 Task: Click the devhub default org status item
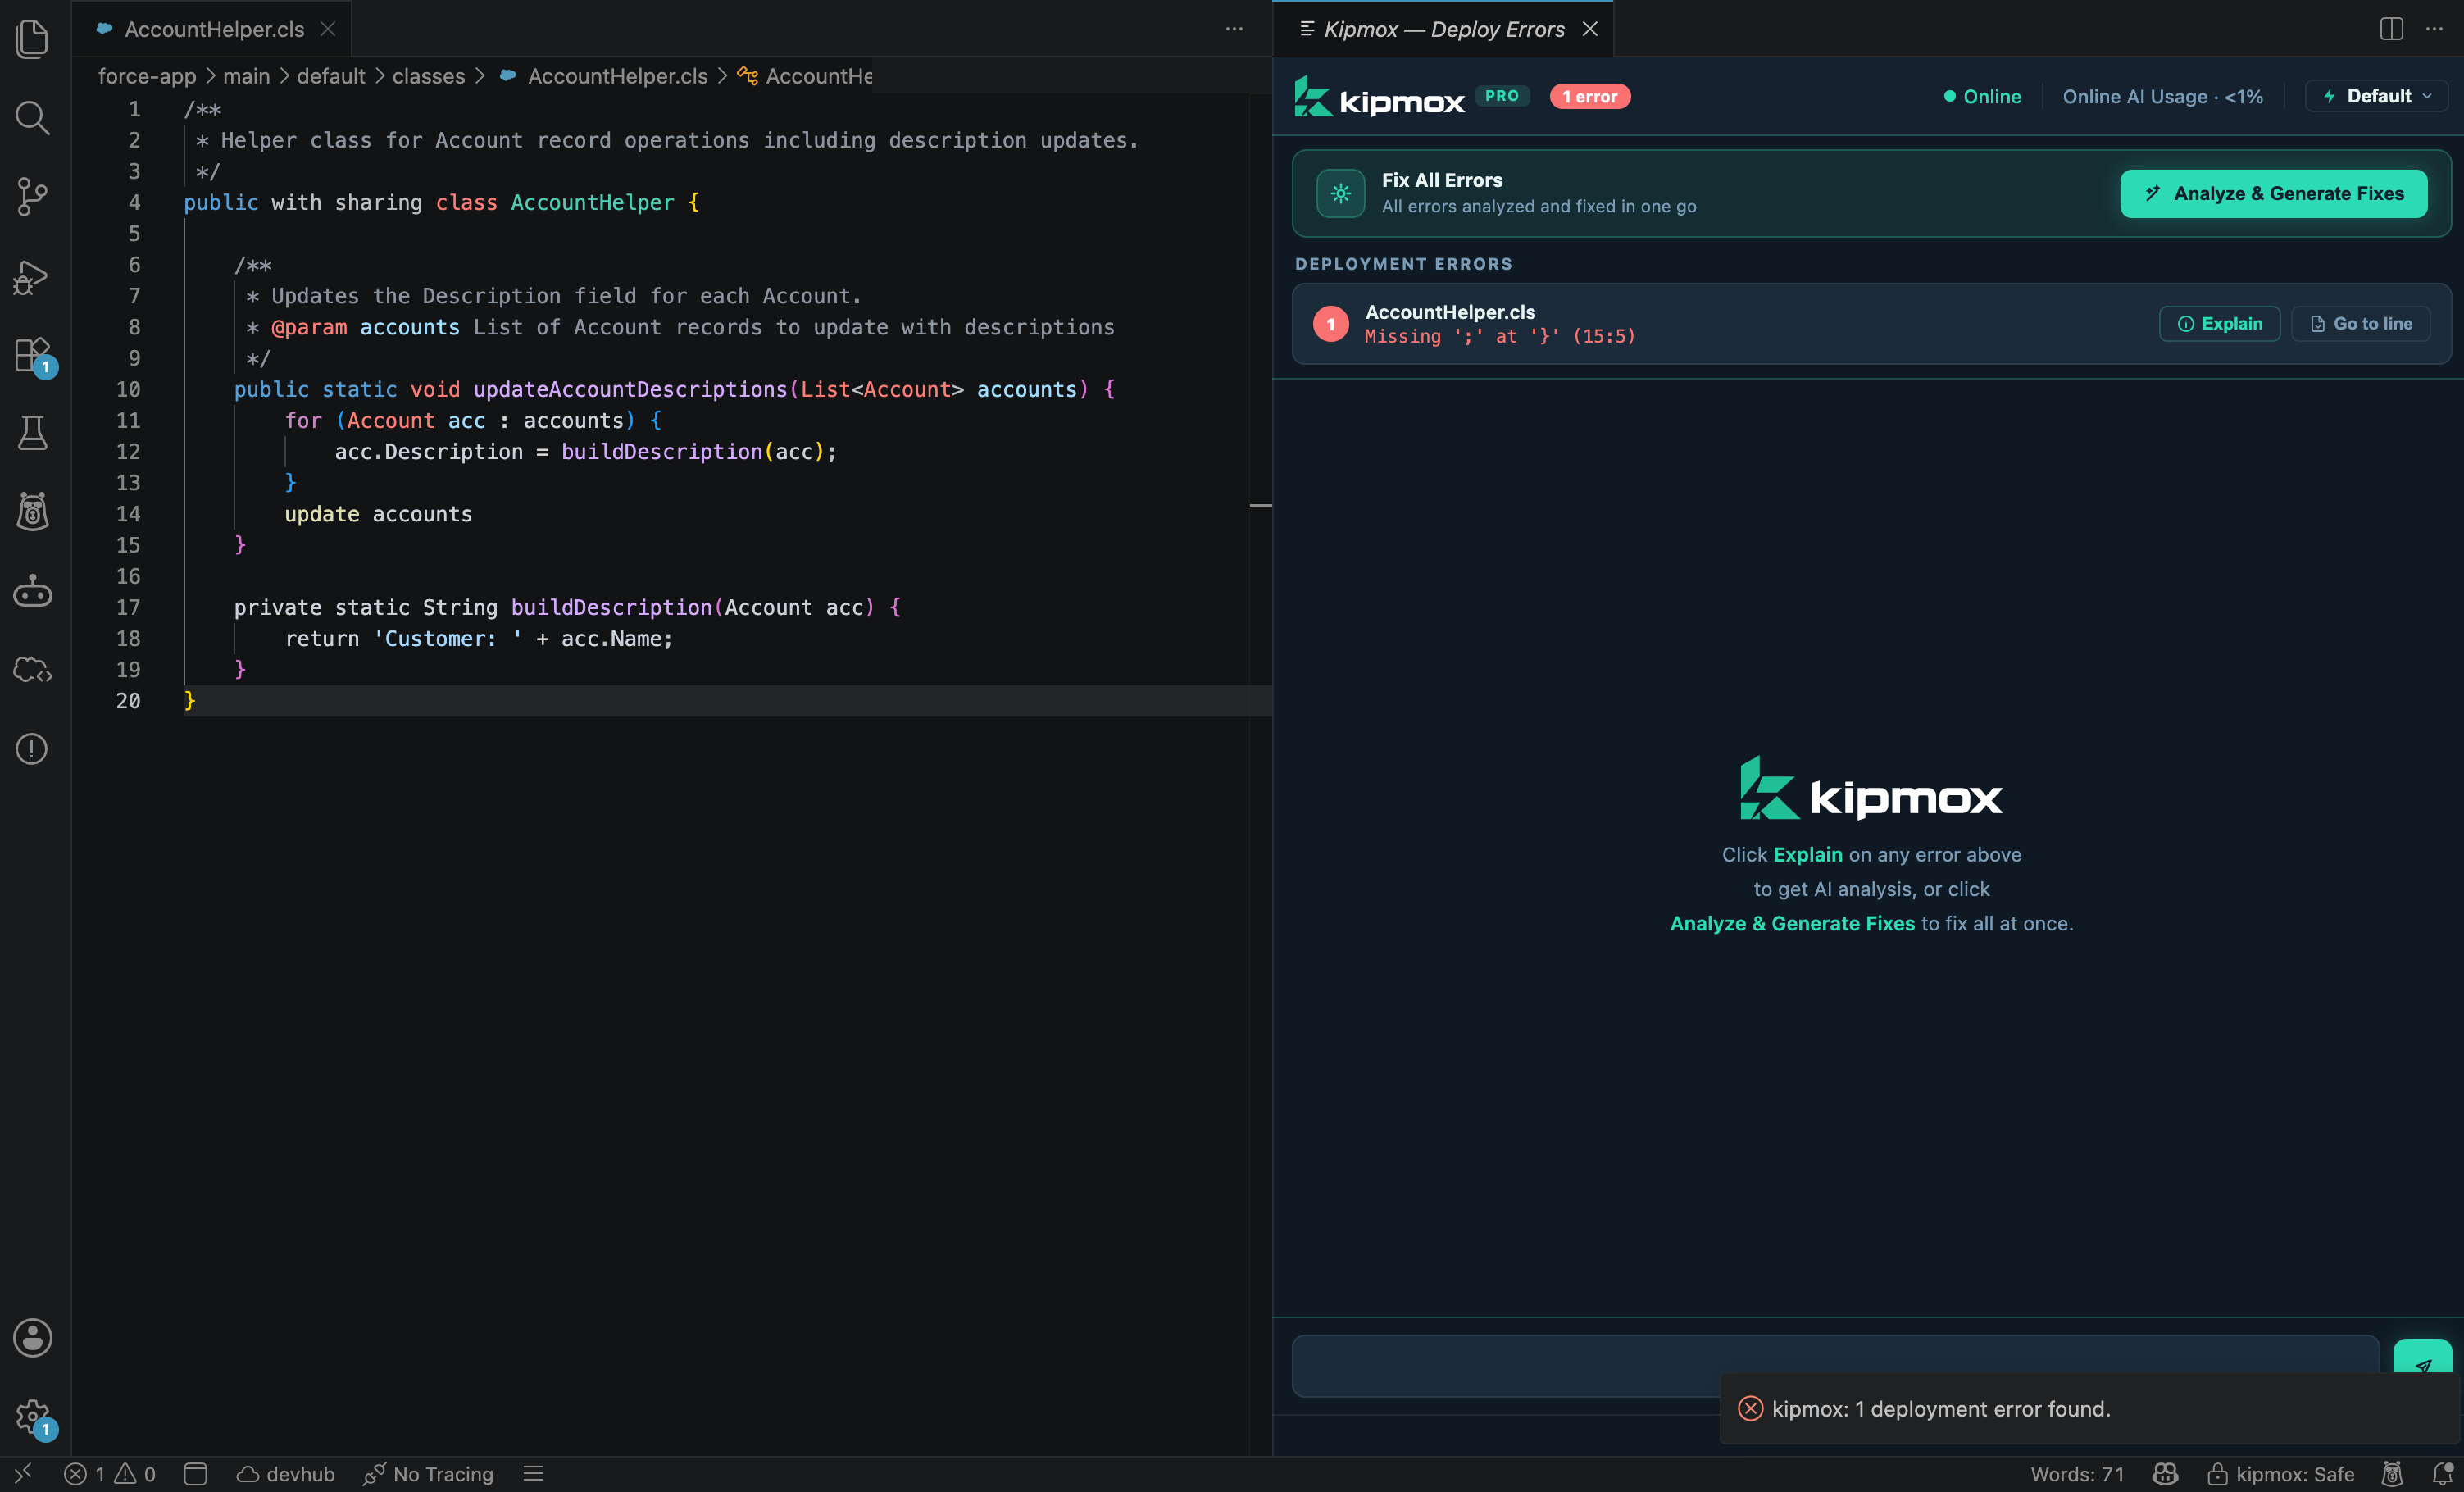point(285,1473)
